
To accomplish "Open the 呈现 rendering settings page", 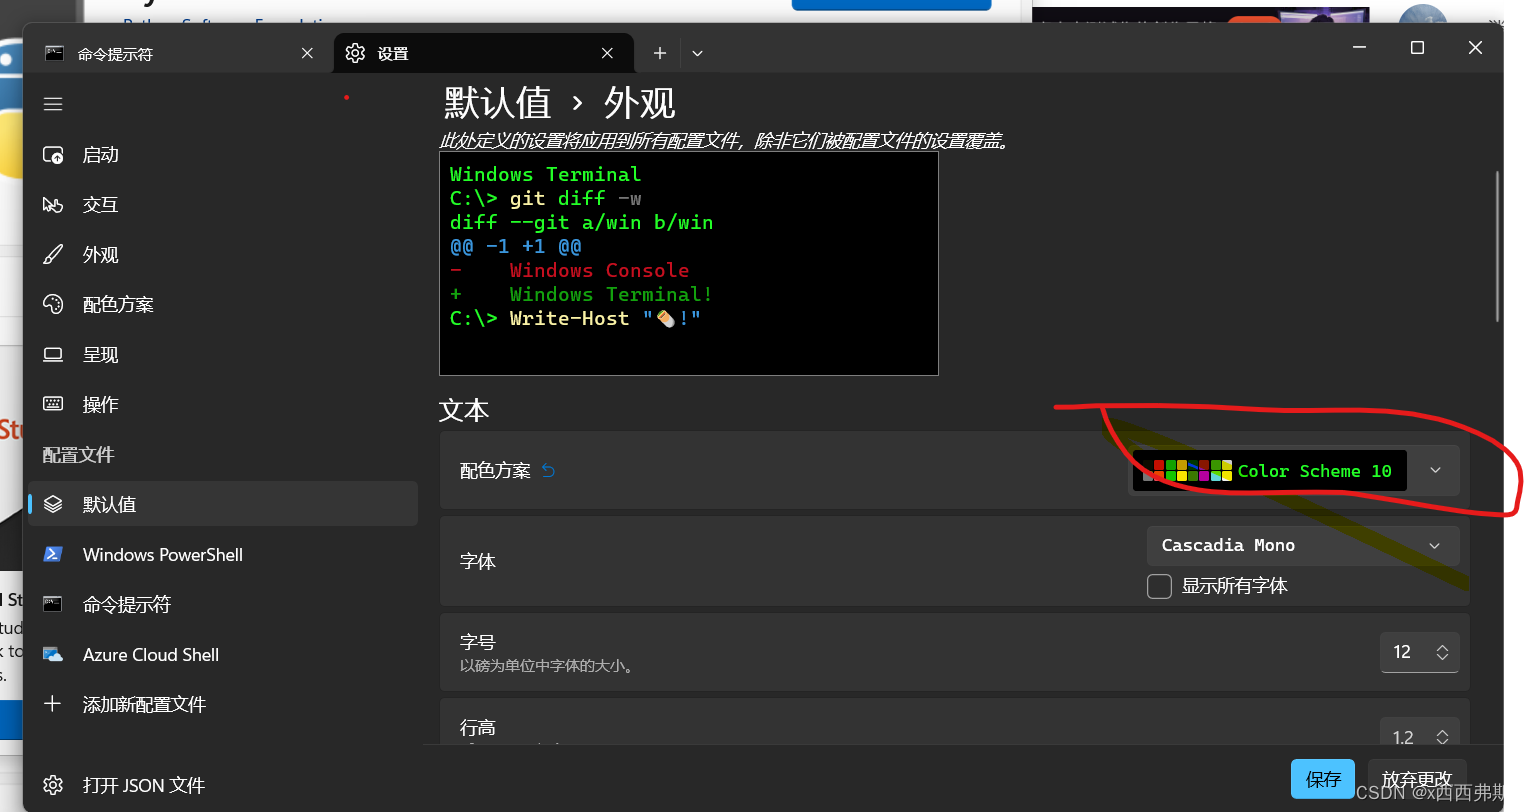I will tap(222, 355).
